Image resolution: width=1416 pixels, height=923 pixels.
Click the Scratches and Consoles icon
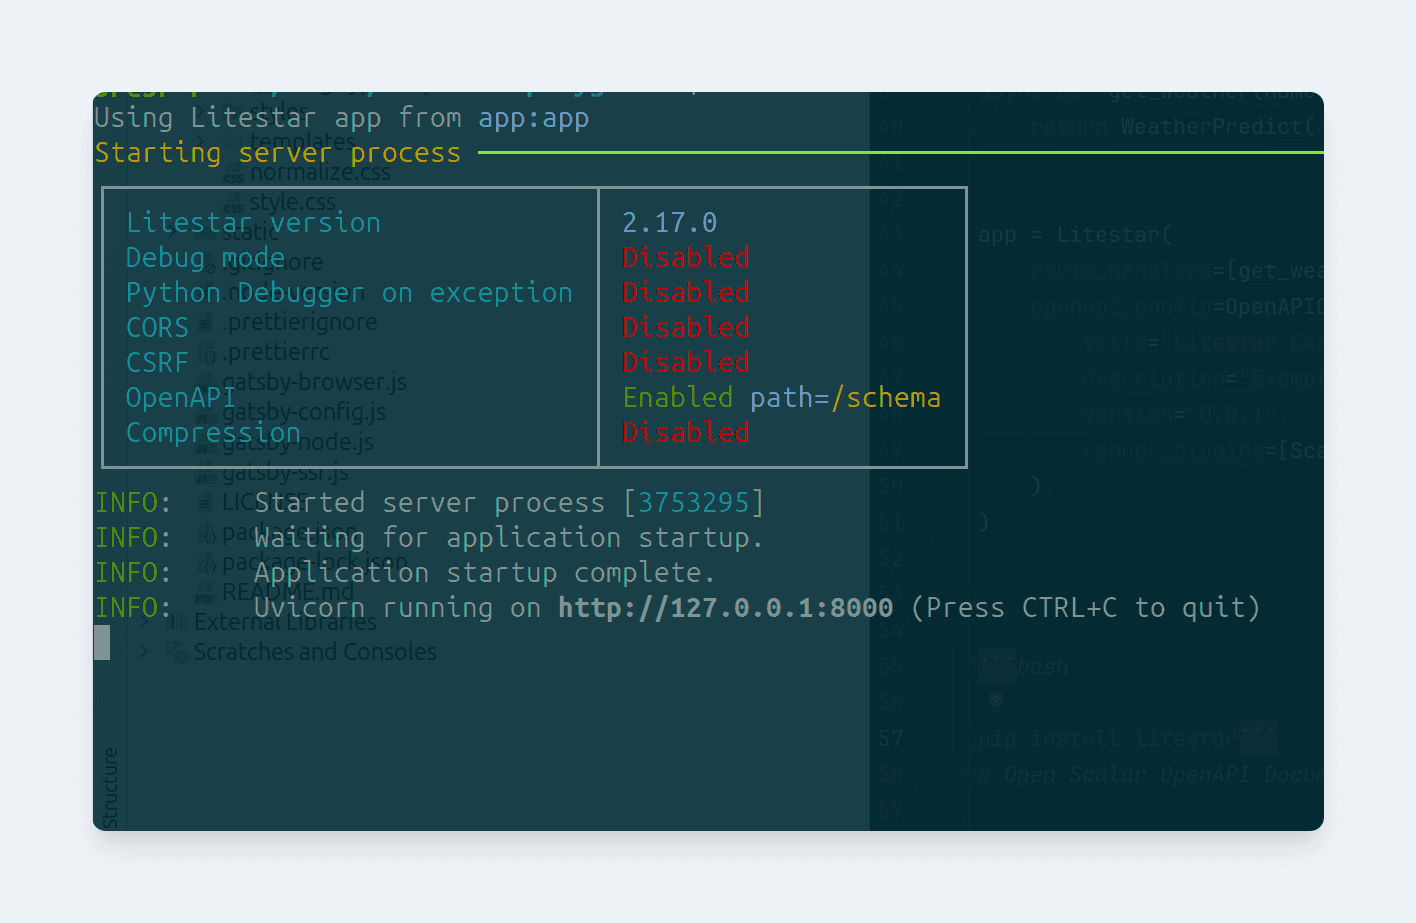tap(177, 652)
